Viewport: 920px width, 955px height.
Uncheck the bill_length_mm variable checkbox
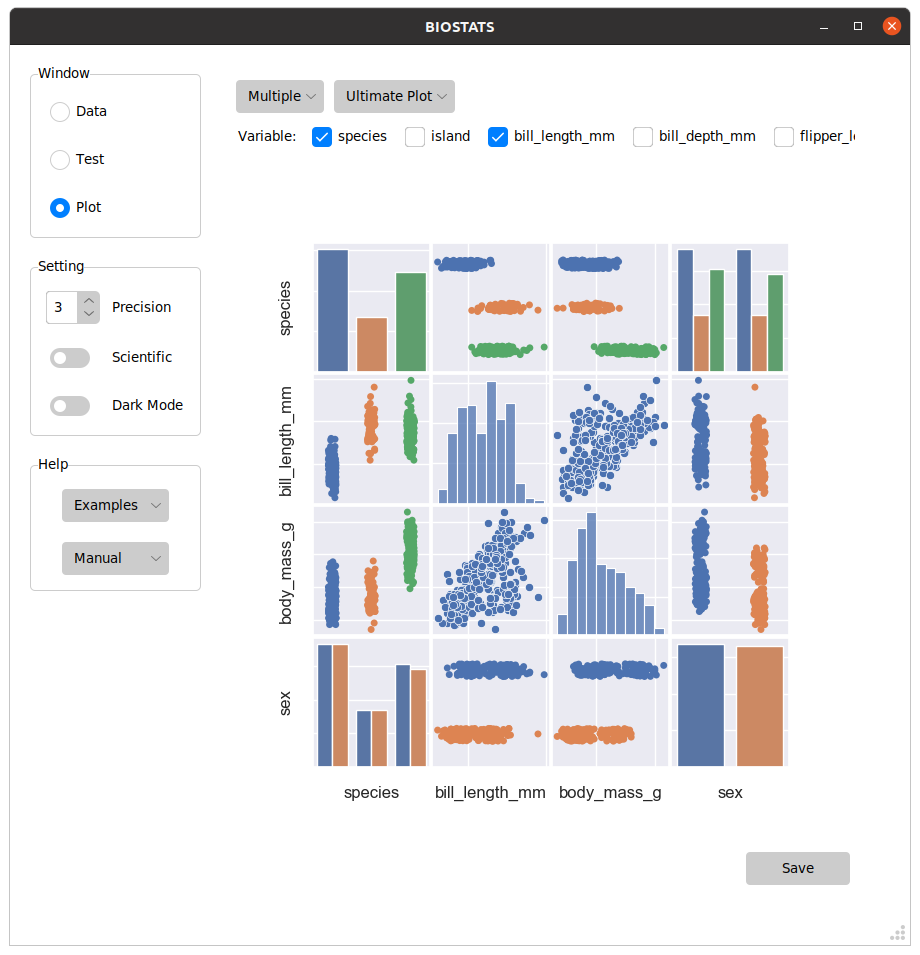click(x=498, y=137)
